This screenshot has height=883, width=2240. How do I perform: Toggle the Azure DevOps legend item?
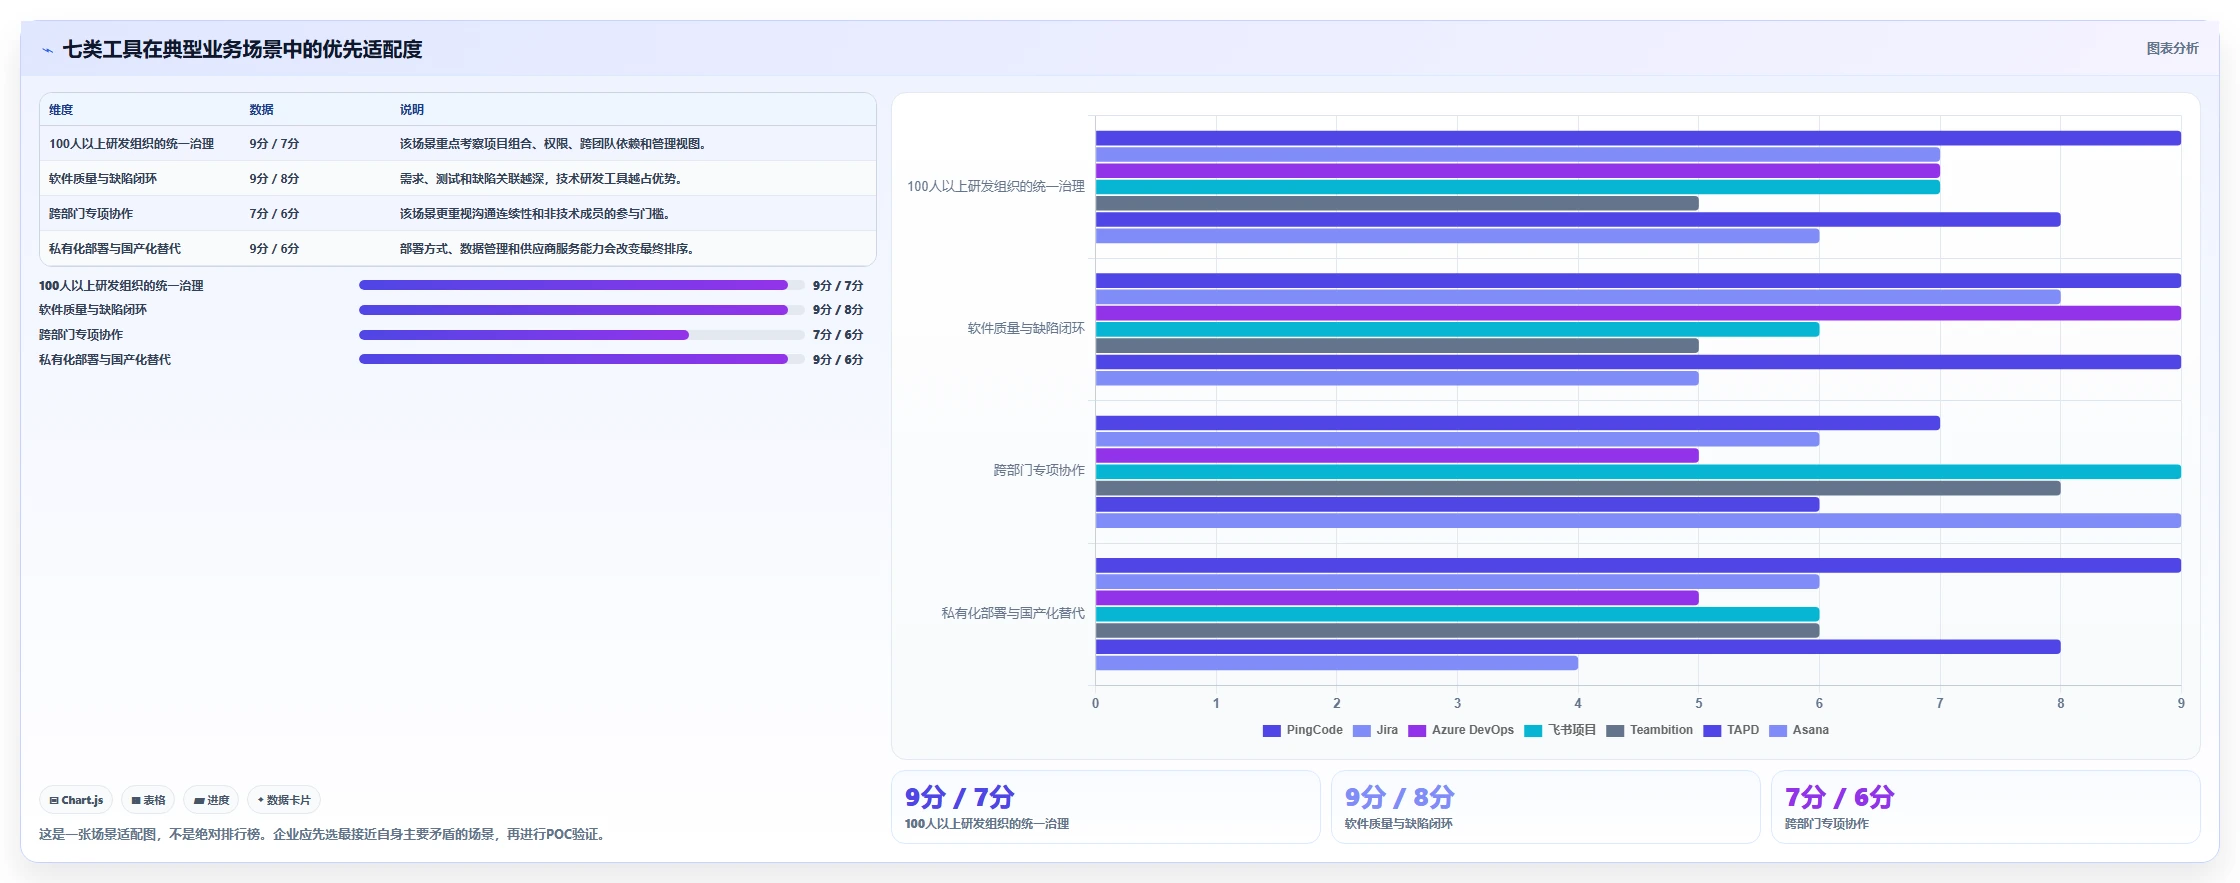click(x=1461, y=730)
